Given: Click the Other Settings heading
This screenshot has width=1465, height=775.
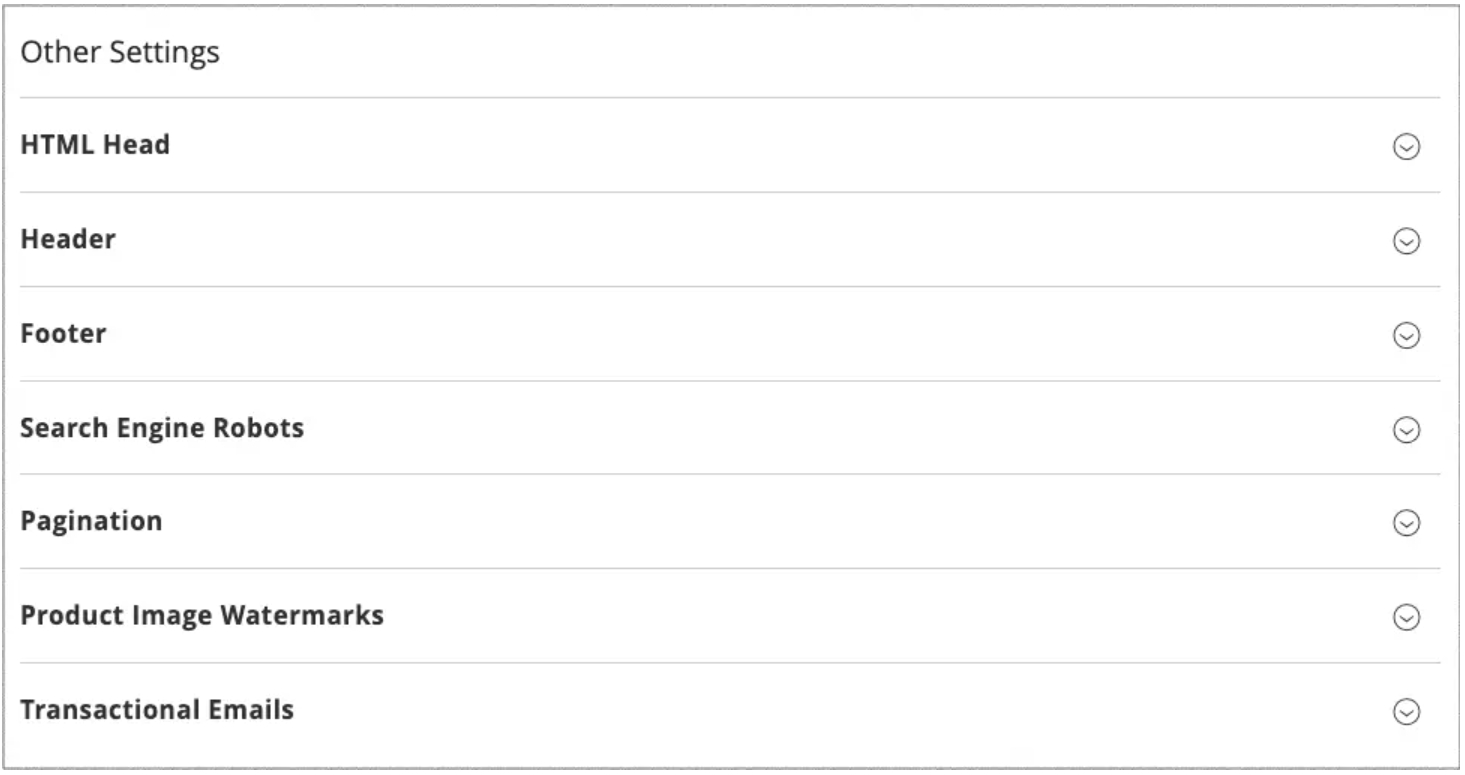Looking at the screenshot, I should (x=120, y=53).
